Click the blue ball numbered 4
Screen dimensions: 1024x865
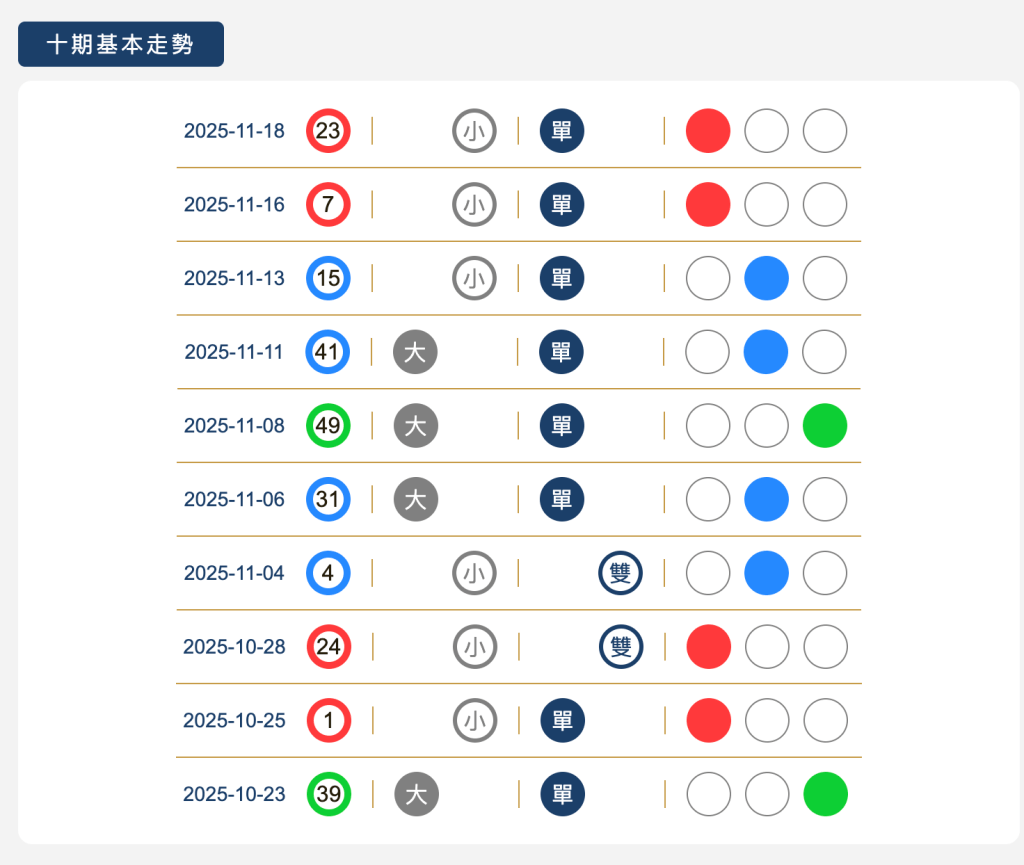(x=328, y=573)
